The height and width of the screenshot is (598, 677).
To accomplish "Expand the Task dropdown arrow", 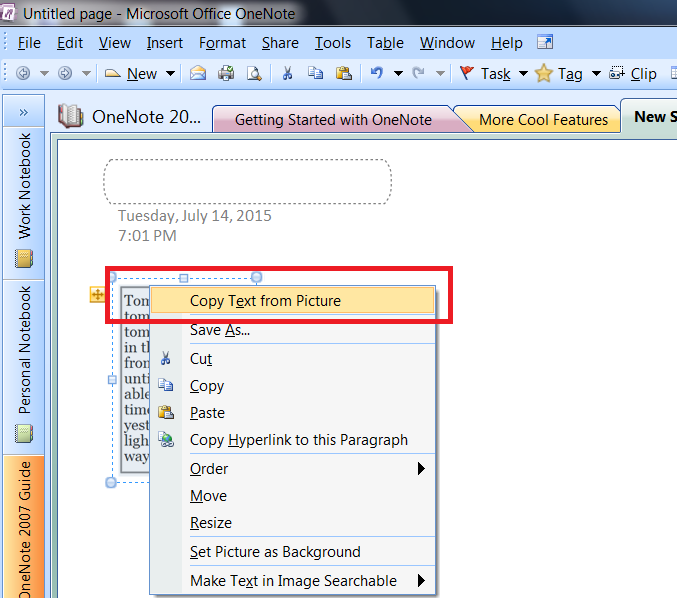I will click(x=523, y=73).
